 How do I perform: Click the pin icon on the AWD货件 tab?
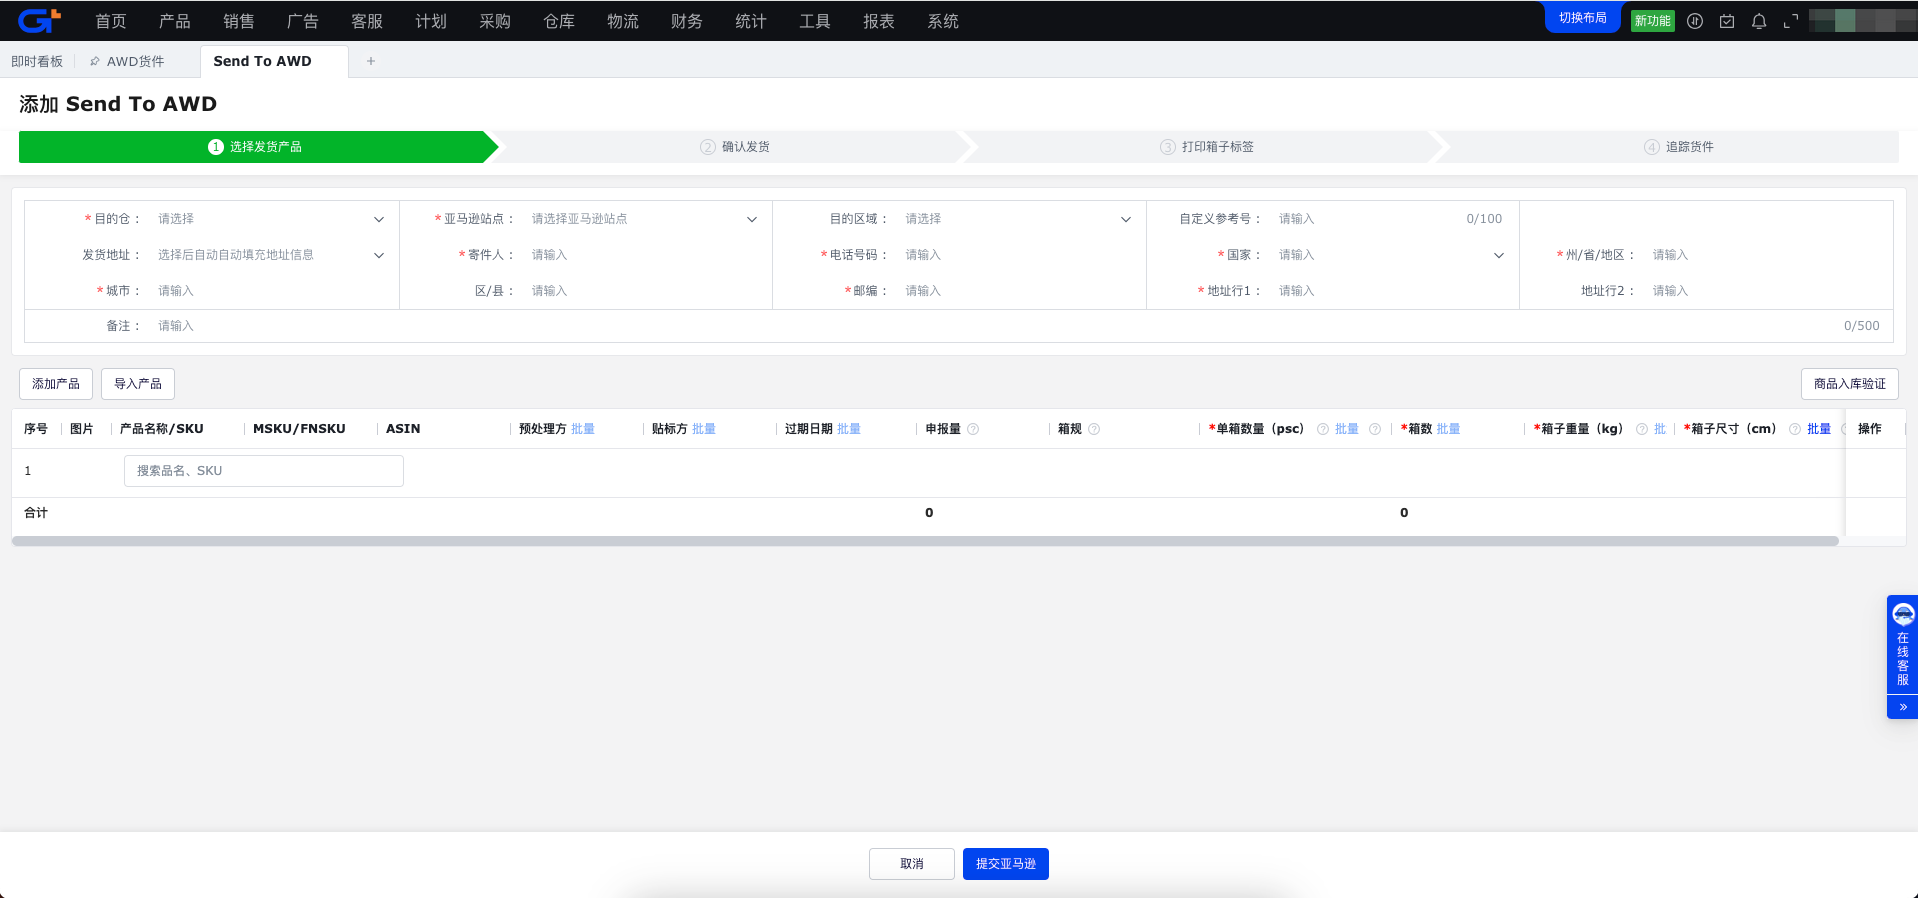click(x=95, y=61)
